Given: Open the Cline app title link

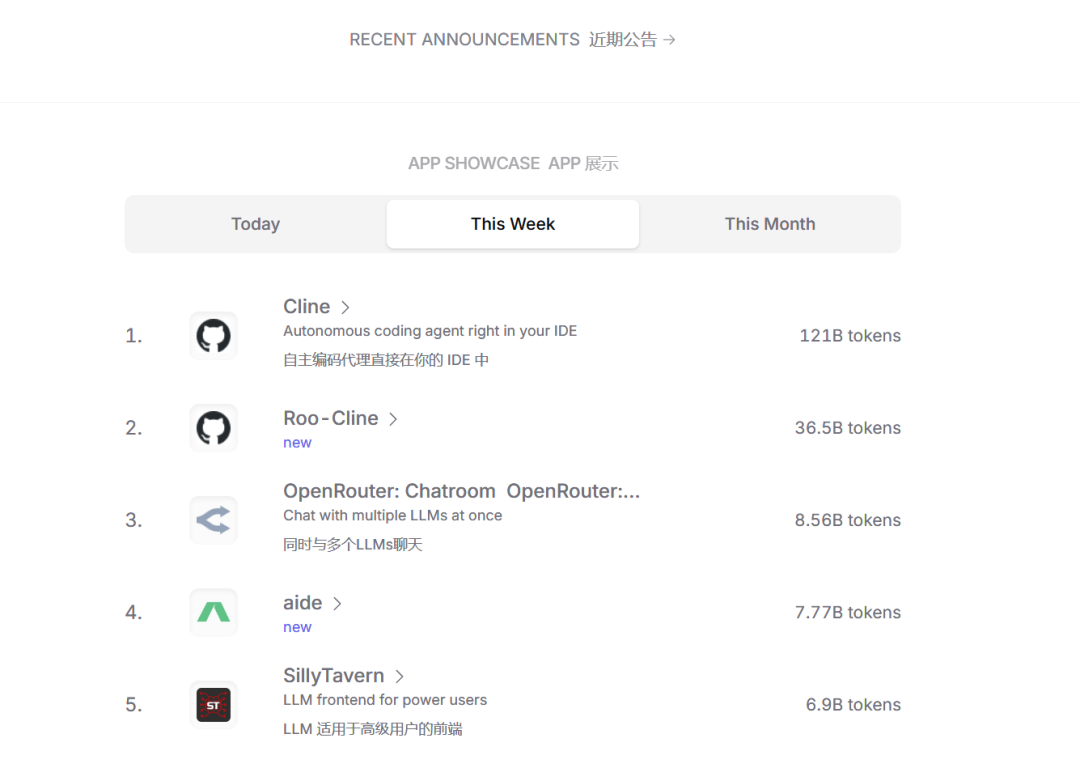Looking at the screenshot, I should click(306, 307).
